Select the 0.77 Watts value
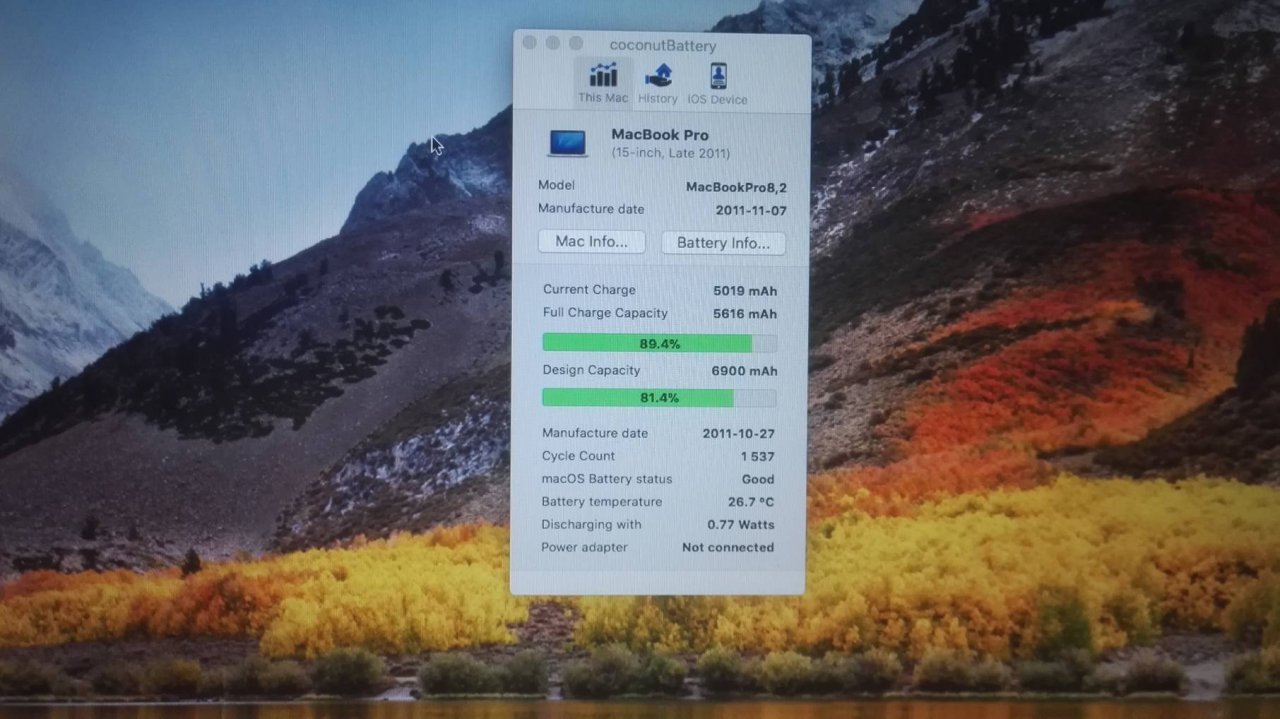1280x719 pixels. (x=741, y=525)
